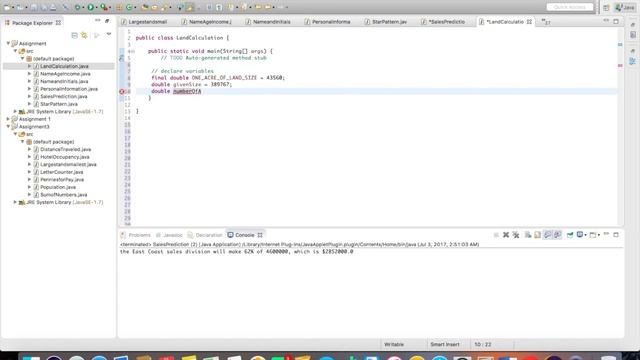Maximize the Package Explorer view
This screenshot has height=360, width=640.
[x=107, y=20]
